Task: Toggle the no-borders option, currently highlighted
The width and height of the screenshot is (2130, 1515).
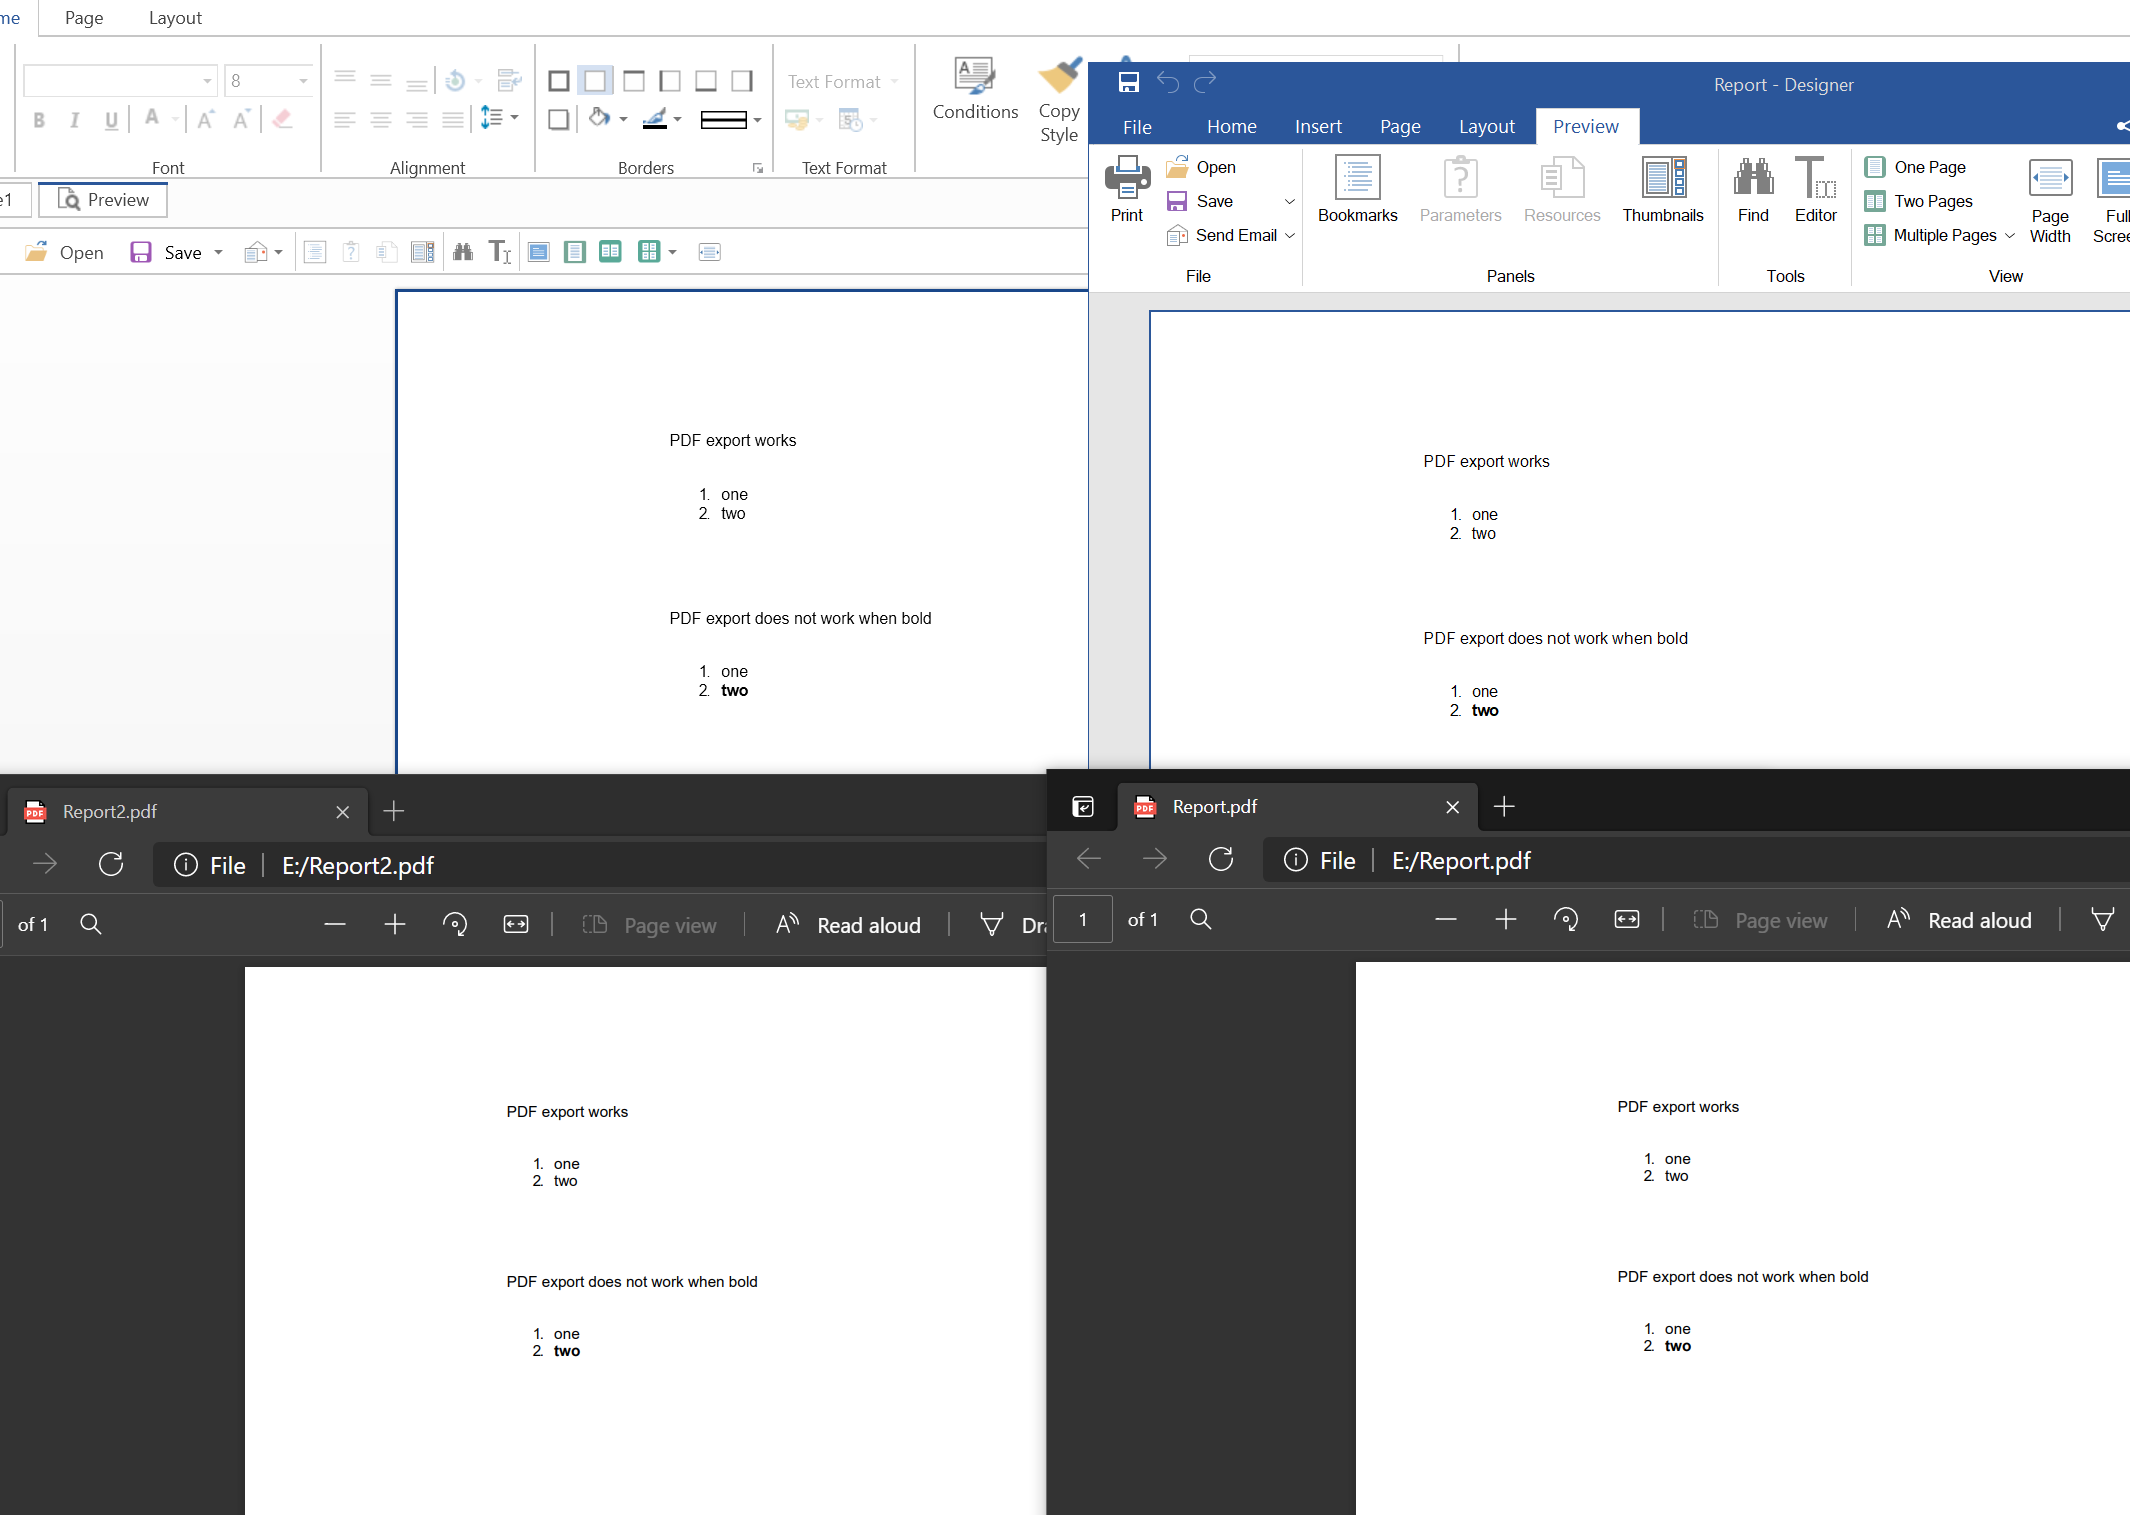Action: [595, 81]
